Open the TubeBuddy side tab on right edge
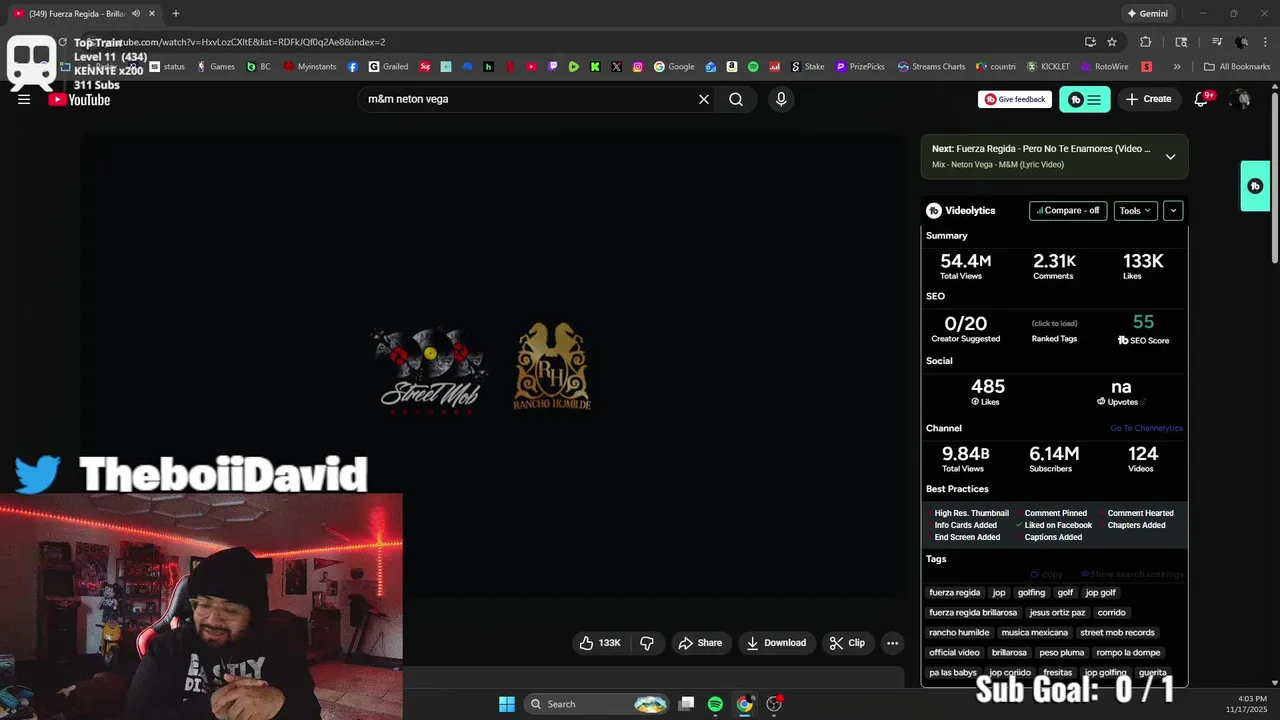This screenshot has width=1280, height=720. pyautogui.click(x=1255, y=186)
